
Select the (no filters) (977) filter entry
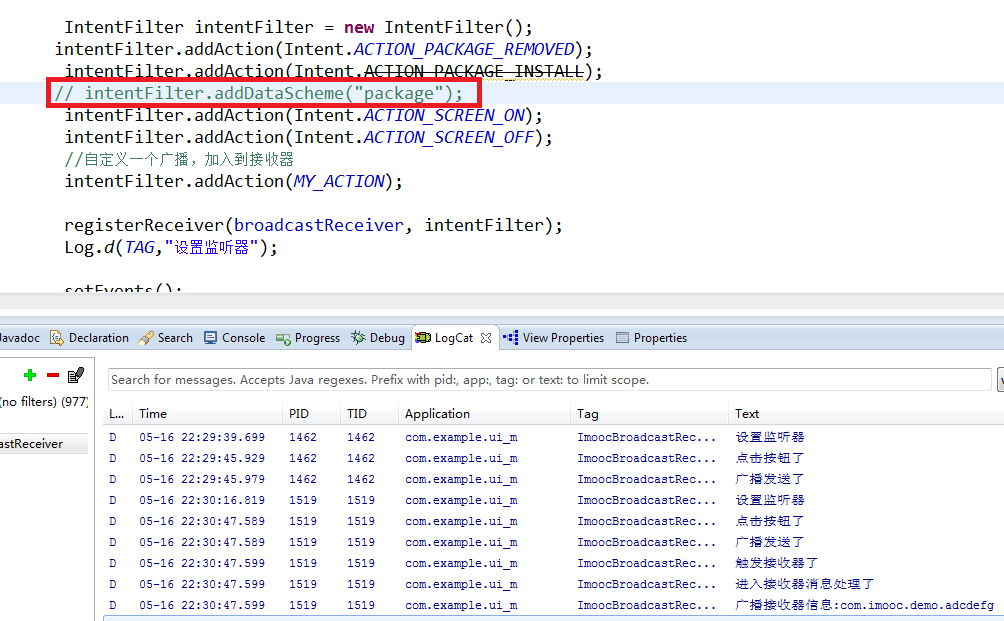pos(44,402)
